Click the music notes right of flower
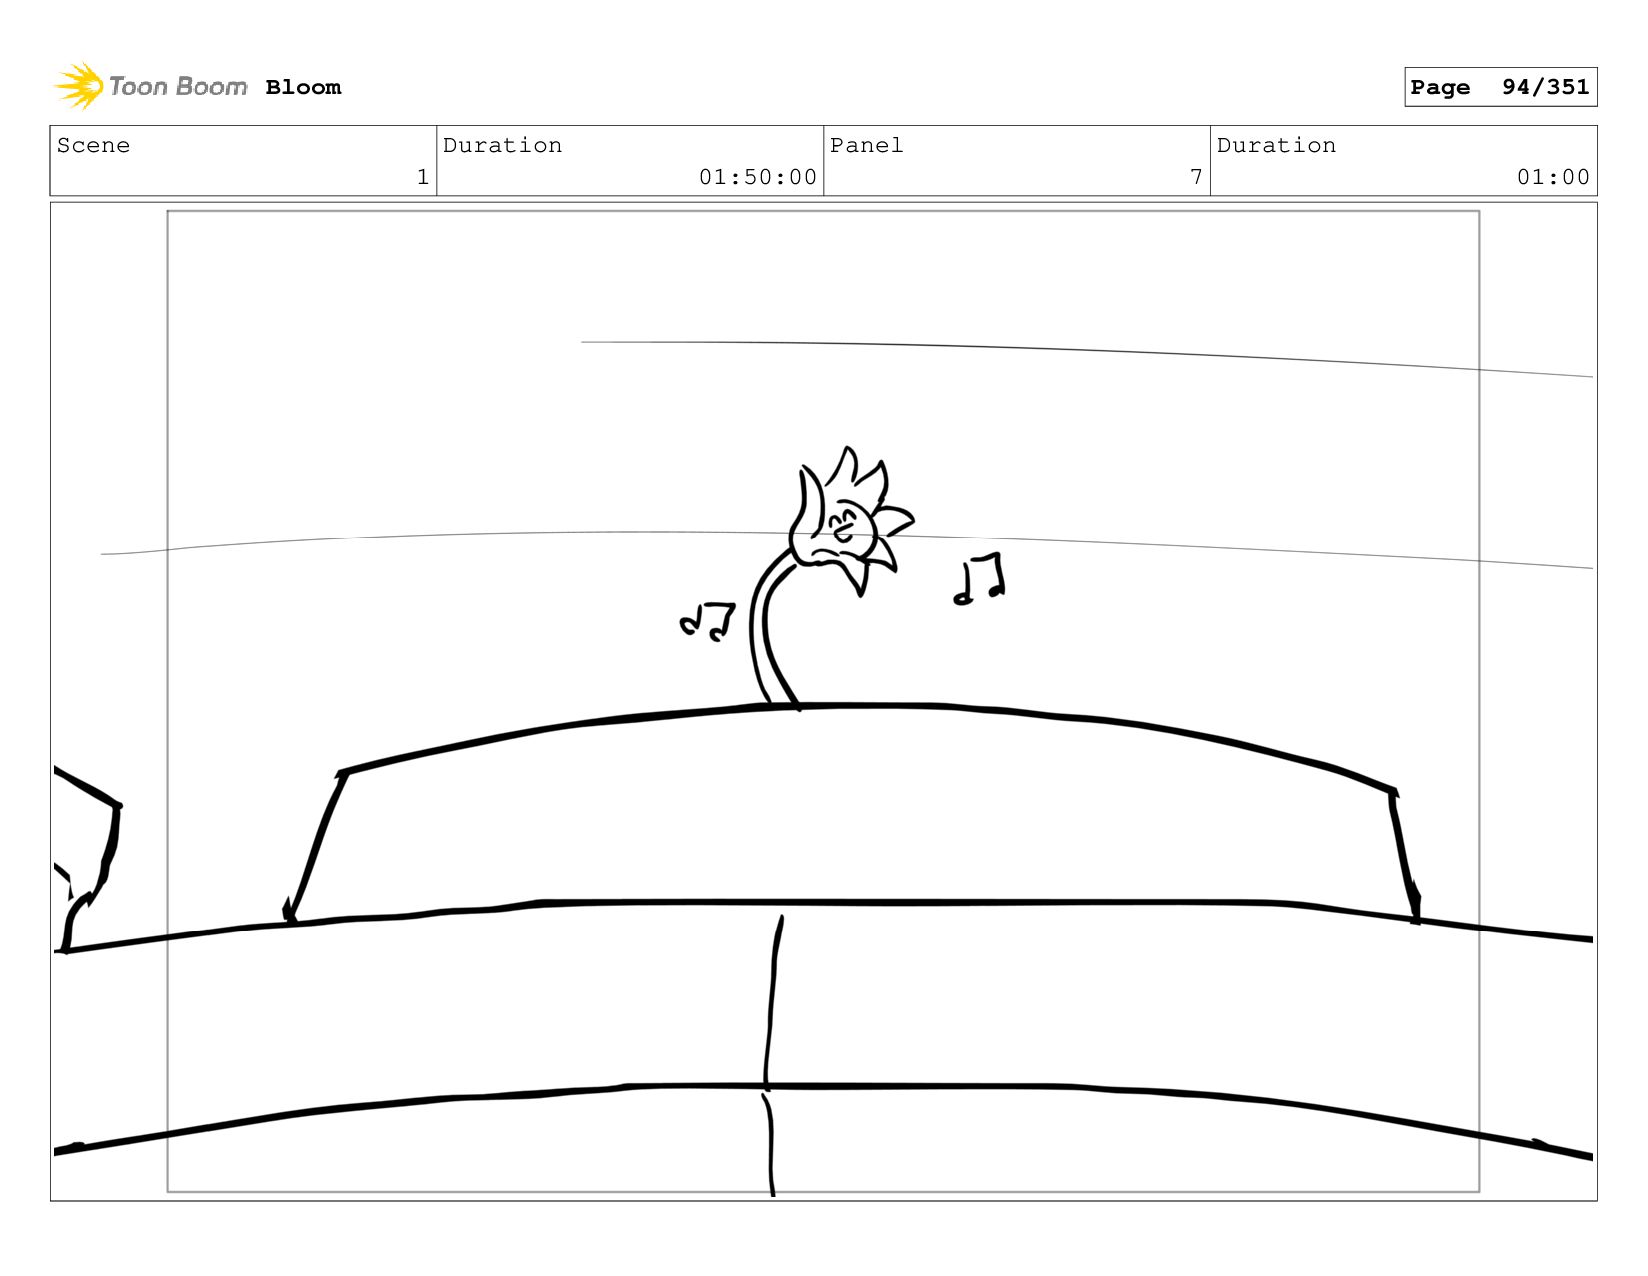The image size is (1648, 1276). [979, 579]
